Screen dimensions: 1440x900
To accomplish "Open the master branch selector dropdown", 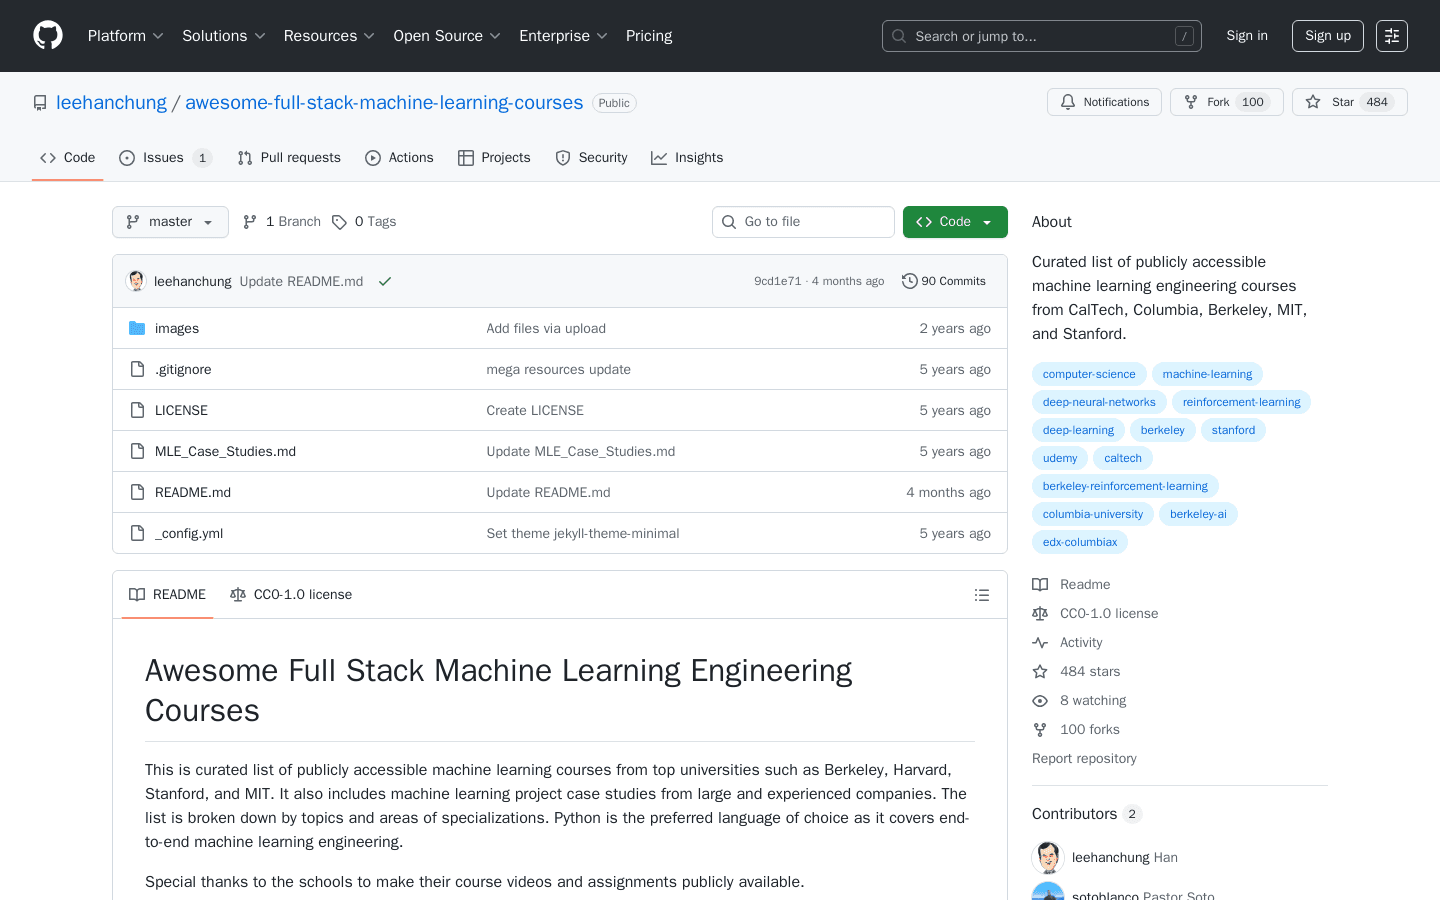I will 170,221.
